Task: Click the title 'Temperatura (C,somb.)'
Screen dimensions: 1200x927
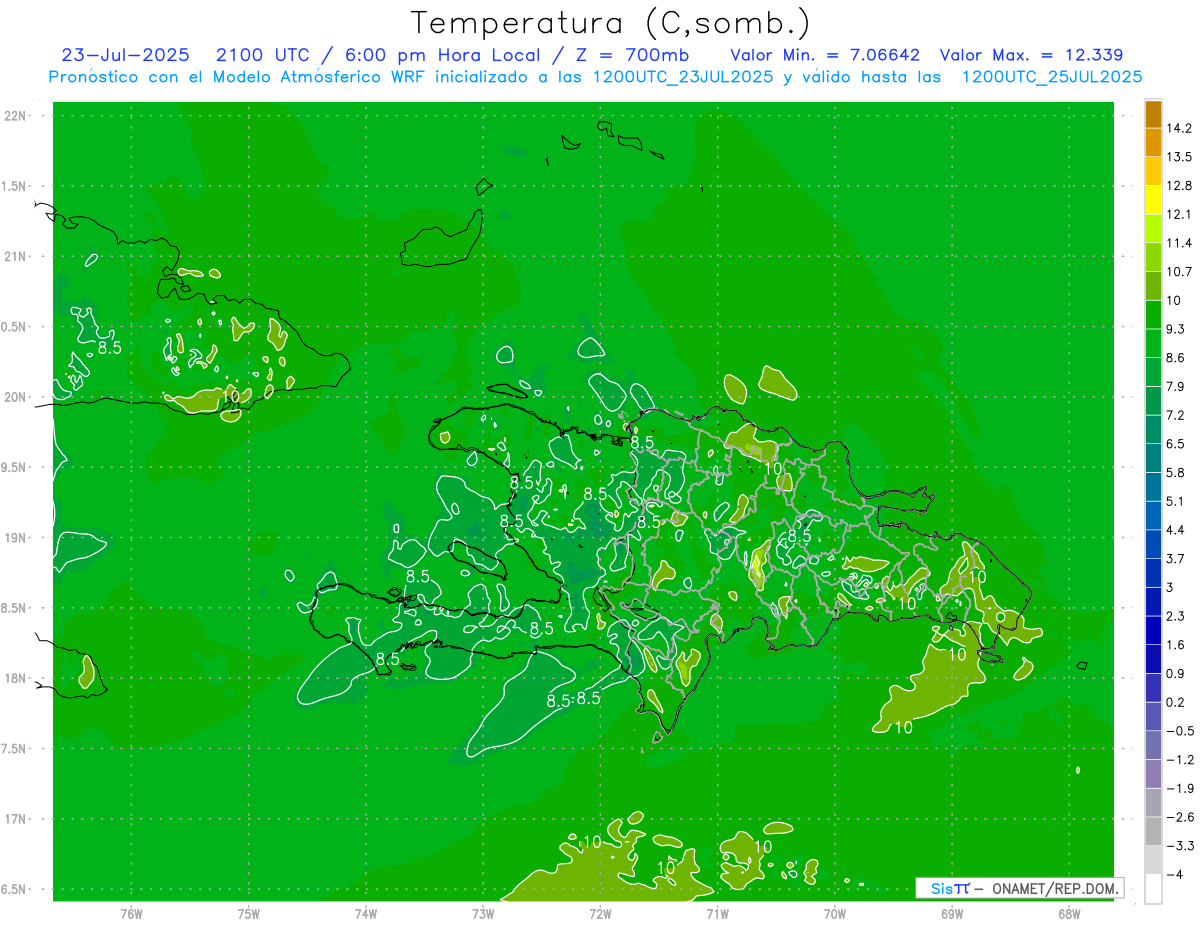Action: [611, 23]
